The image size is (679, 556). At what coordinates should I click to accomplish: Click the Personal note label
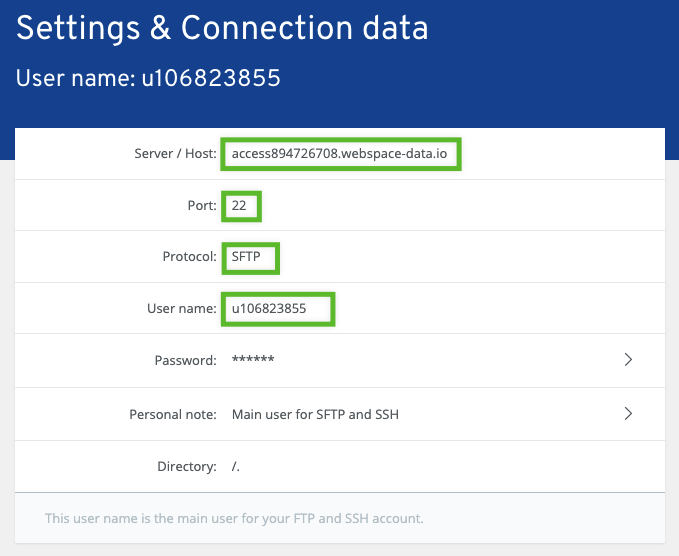(x=173, y=414)
